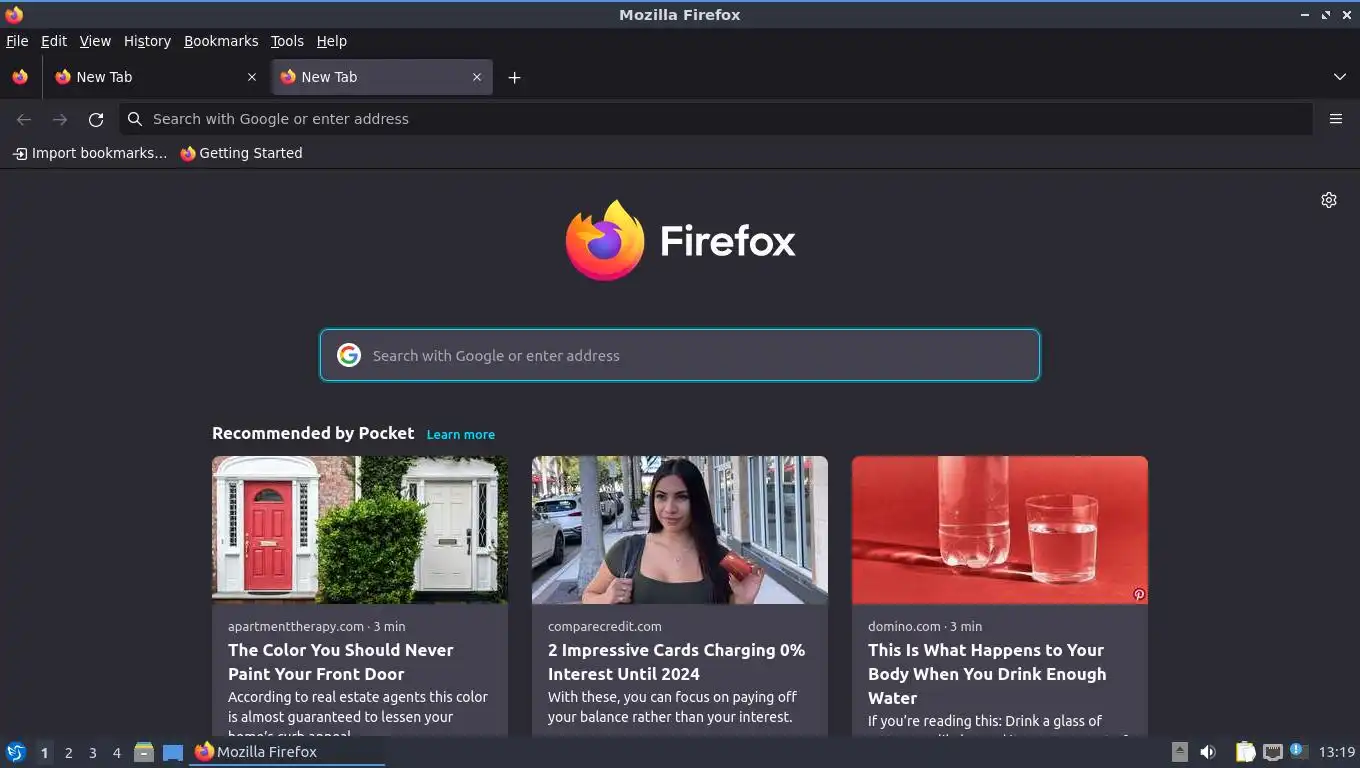
Task: Close the second active New Tab
Action: point(477,77)
